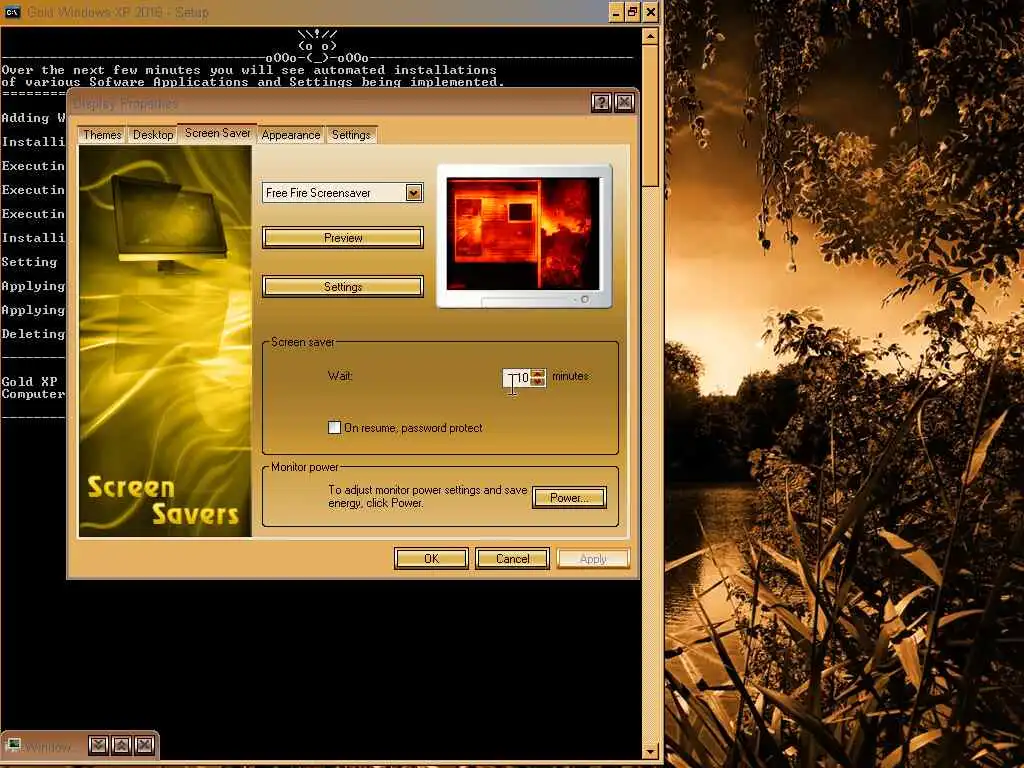
Task: Click the Gold Windows XP 2016 - Setup title text
Action: (118, 12)
